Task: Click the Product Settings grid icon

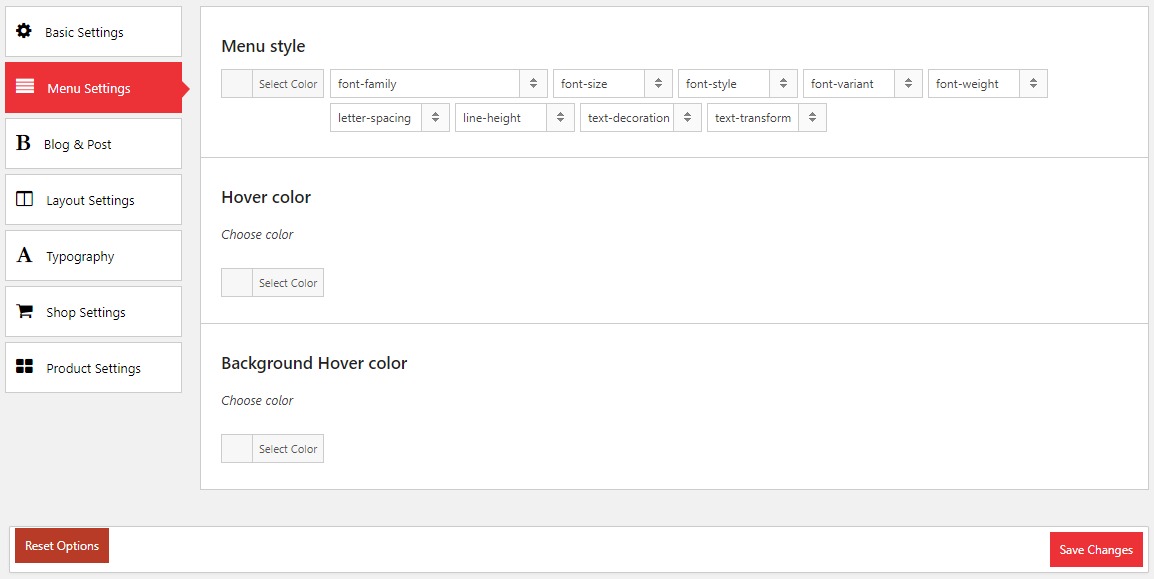Action: tap(25, 368)
